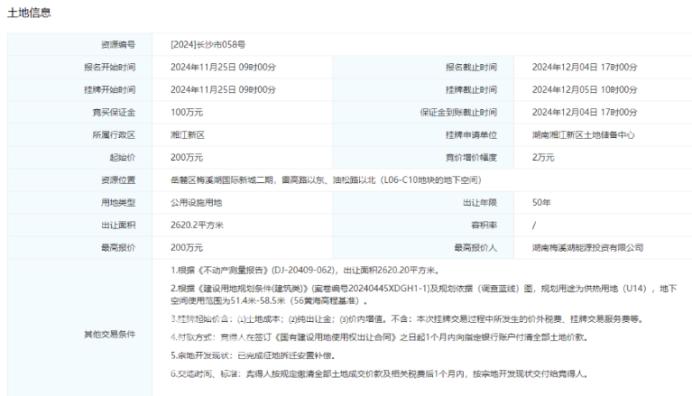Viewport: 692px width, 396px height.
Task: Select the 报名截止时间 label
Action: tap(471, 67)
